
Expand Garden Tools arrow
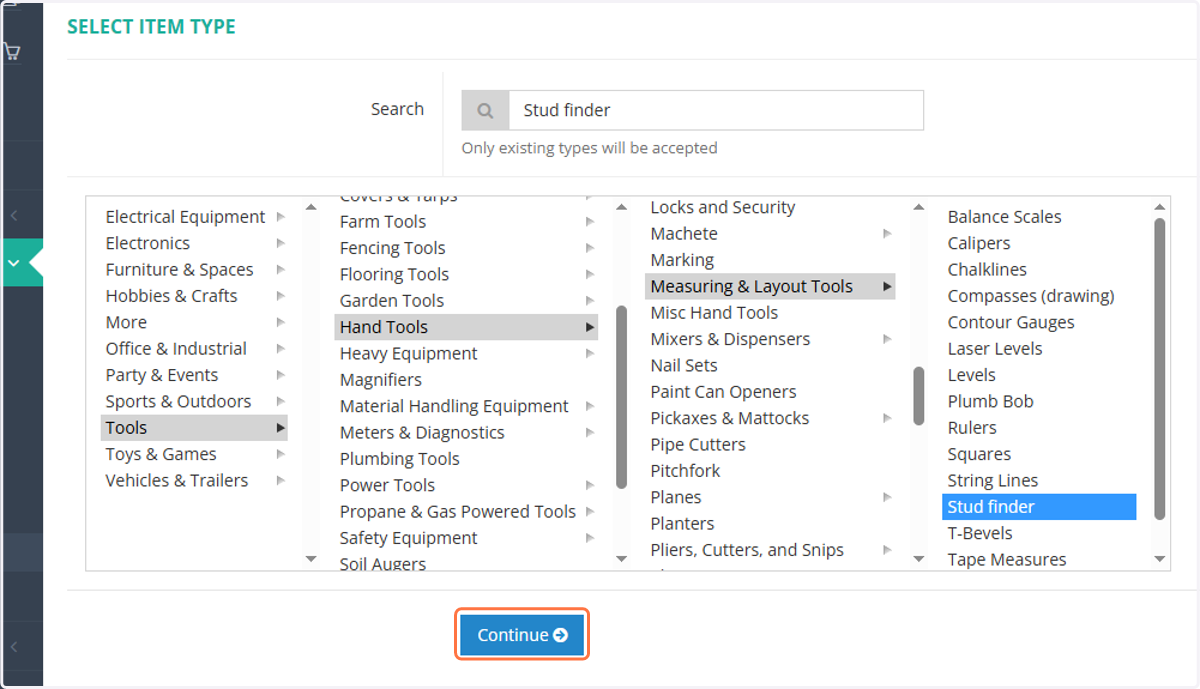pos(590,301)
